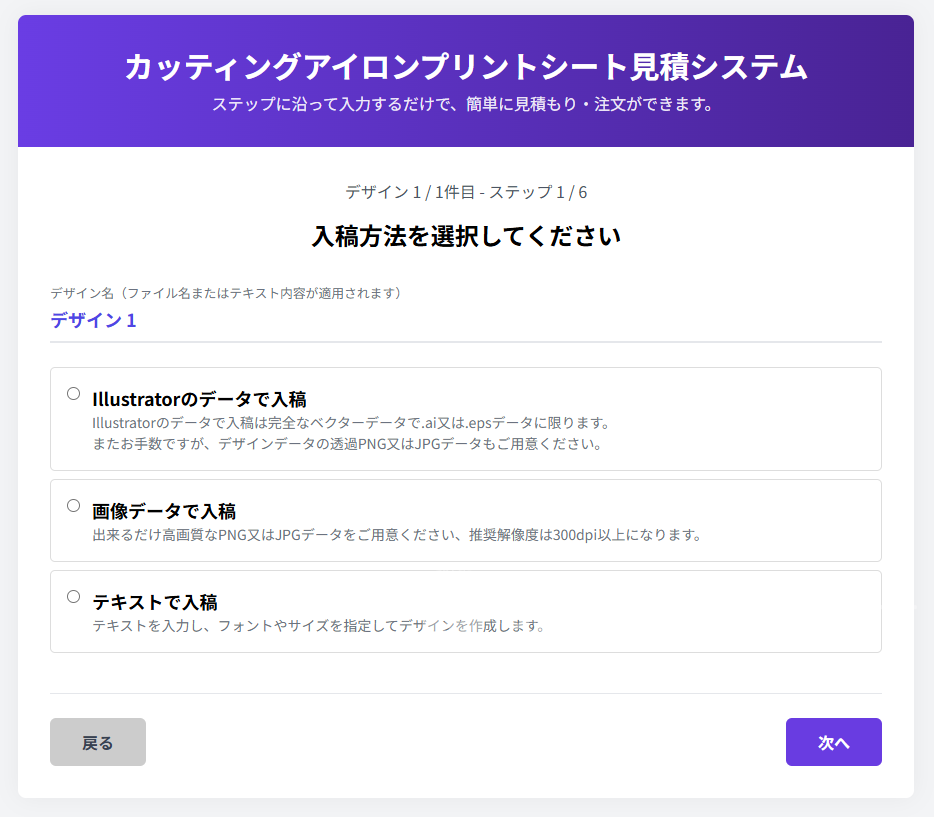Click the 入稿方法を選択してください heading
This screenshot has height=817, width=934.
click(466, 236)
